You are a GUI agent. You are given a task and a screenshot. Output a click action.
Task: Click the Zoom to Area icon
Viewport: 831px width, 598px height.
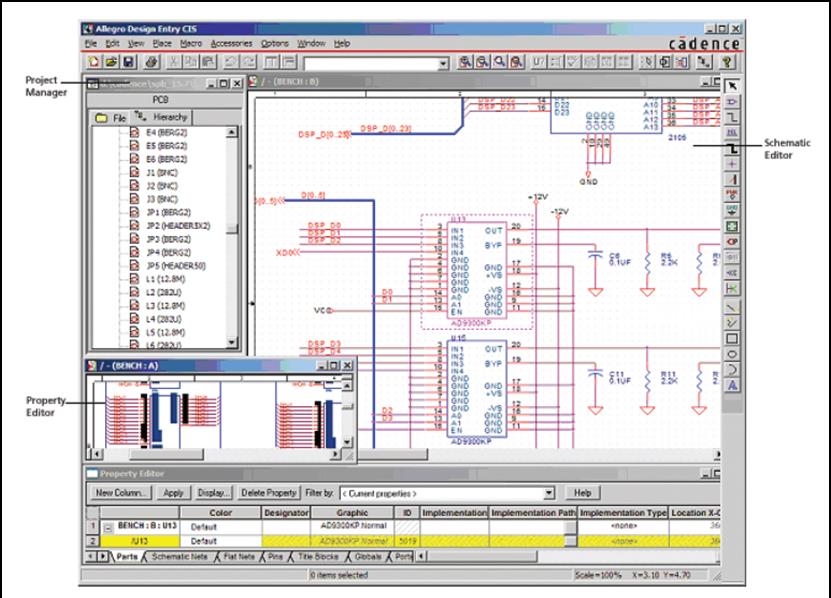coord(499,62)
